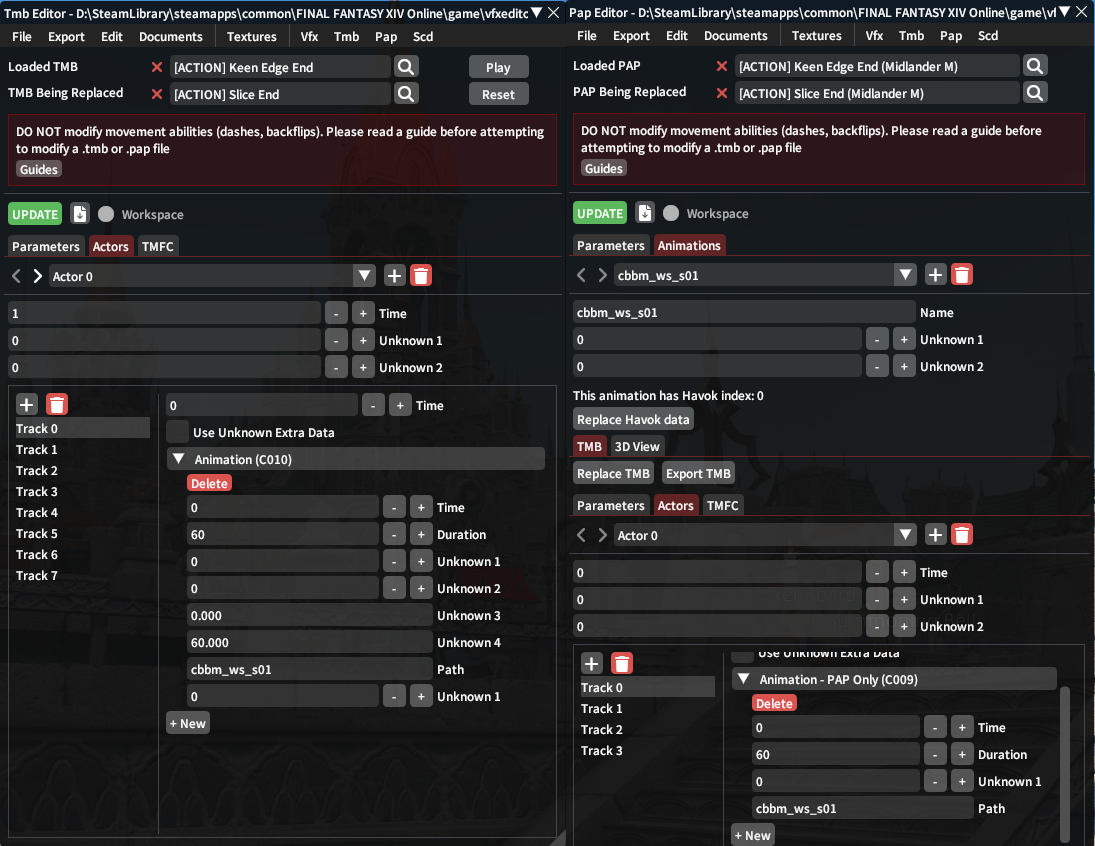Toggle Workspace indicator in Tmb Editor
The height and width of the screenshot is (846, 1095).
point(106,214)
